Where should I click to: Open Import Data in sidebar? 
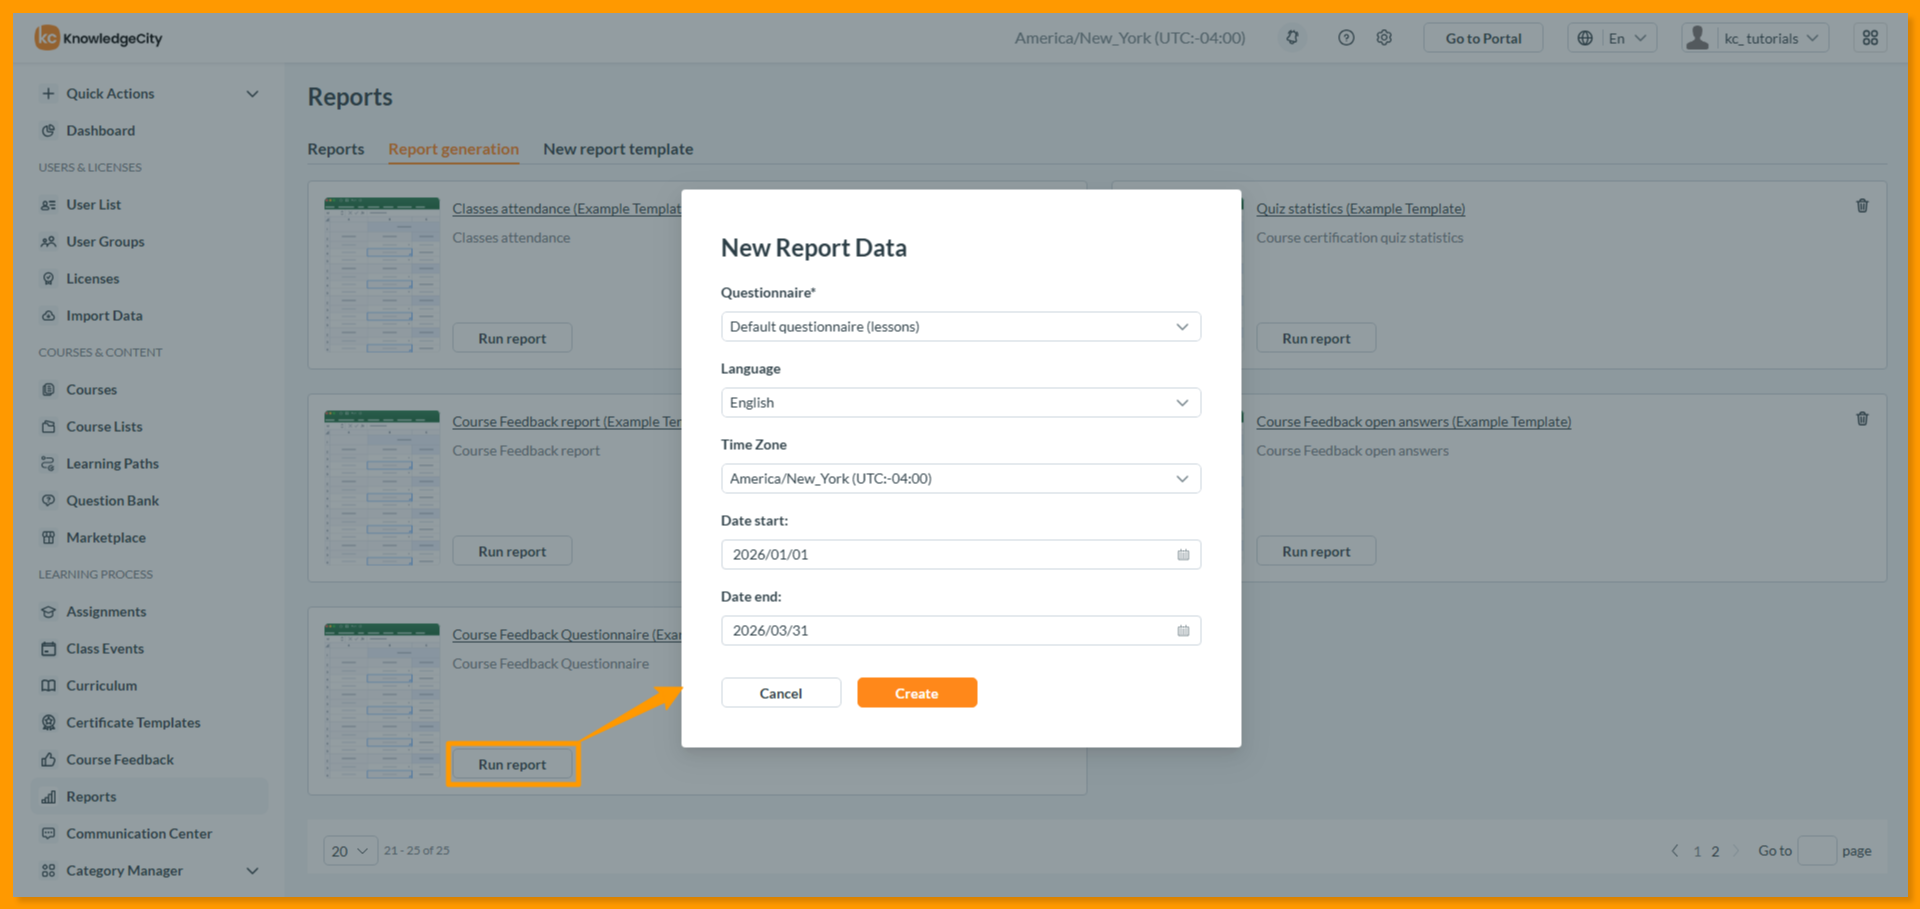click(x=104, y=316)
